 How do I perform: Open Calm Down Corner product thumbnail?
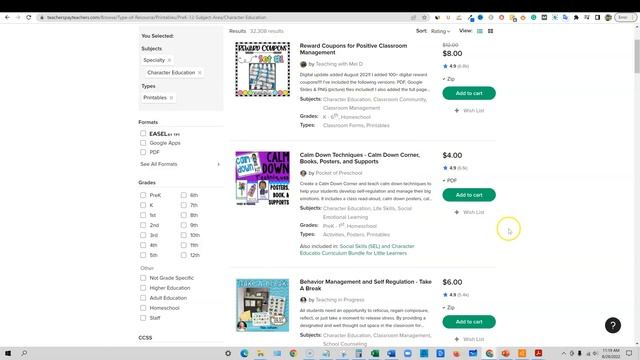pos(262,178)
